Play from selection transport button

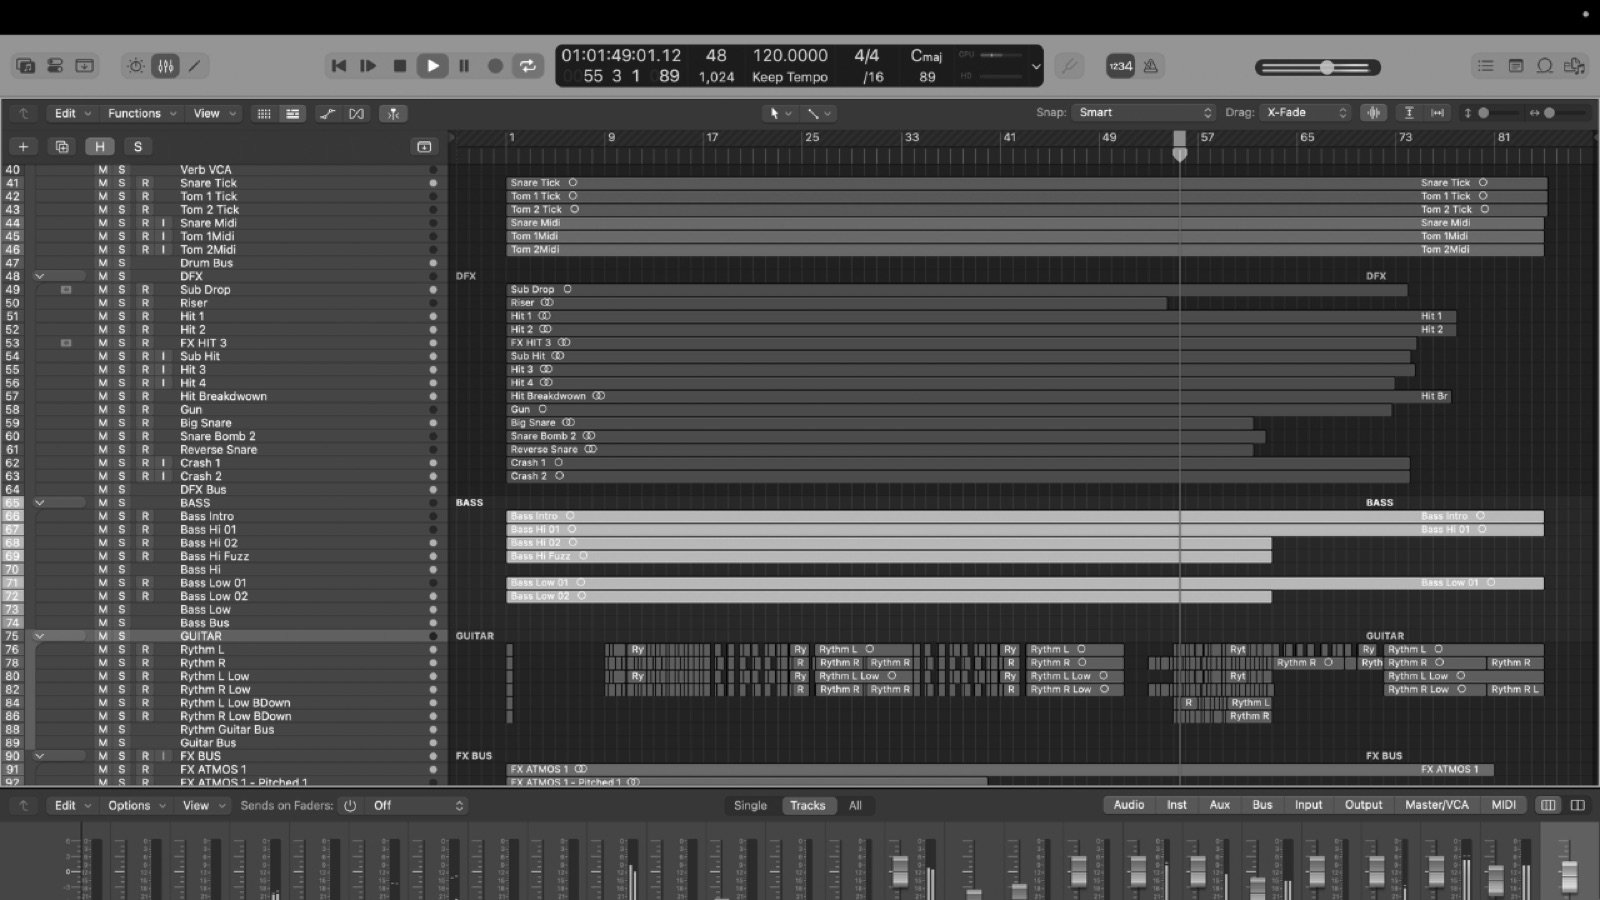pos(368,66)
